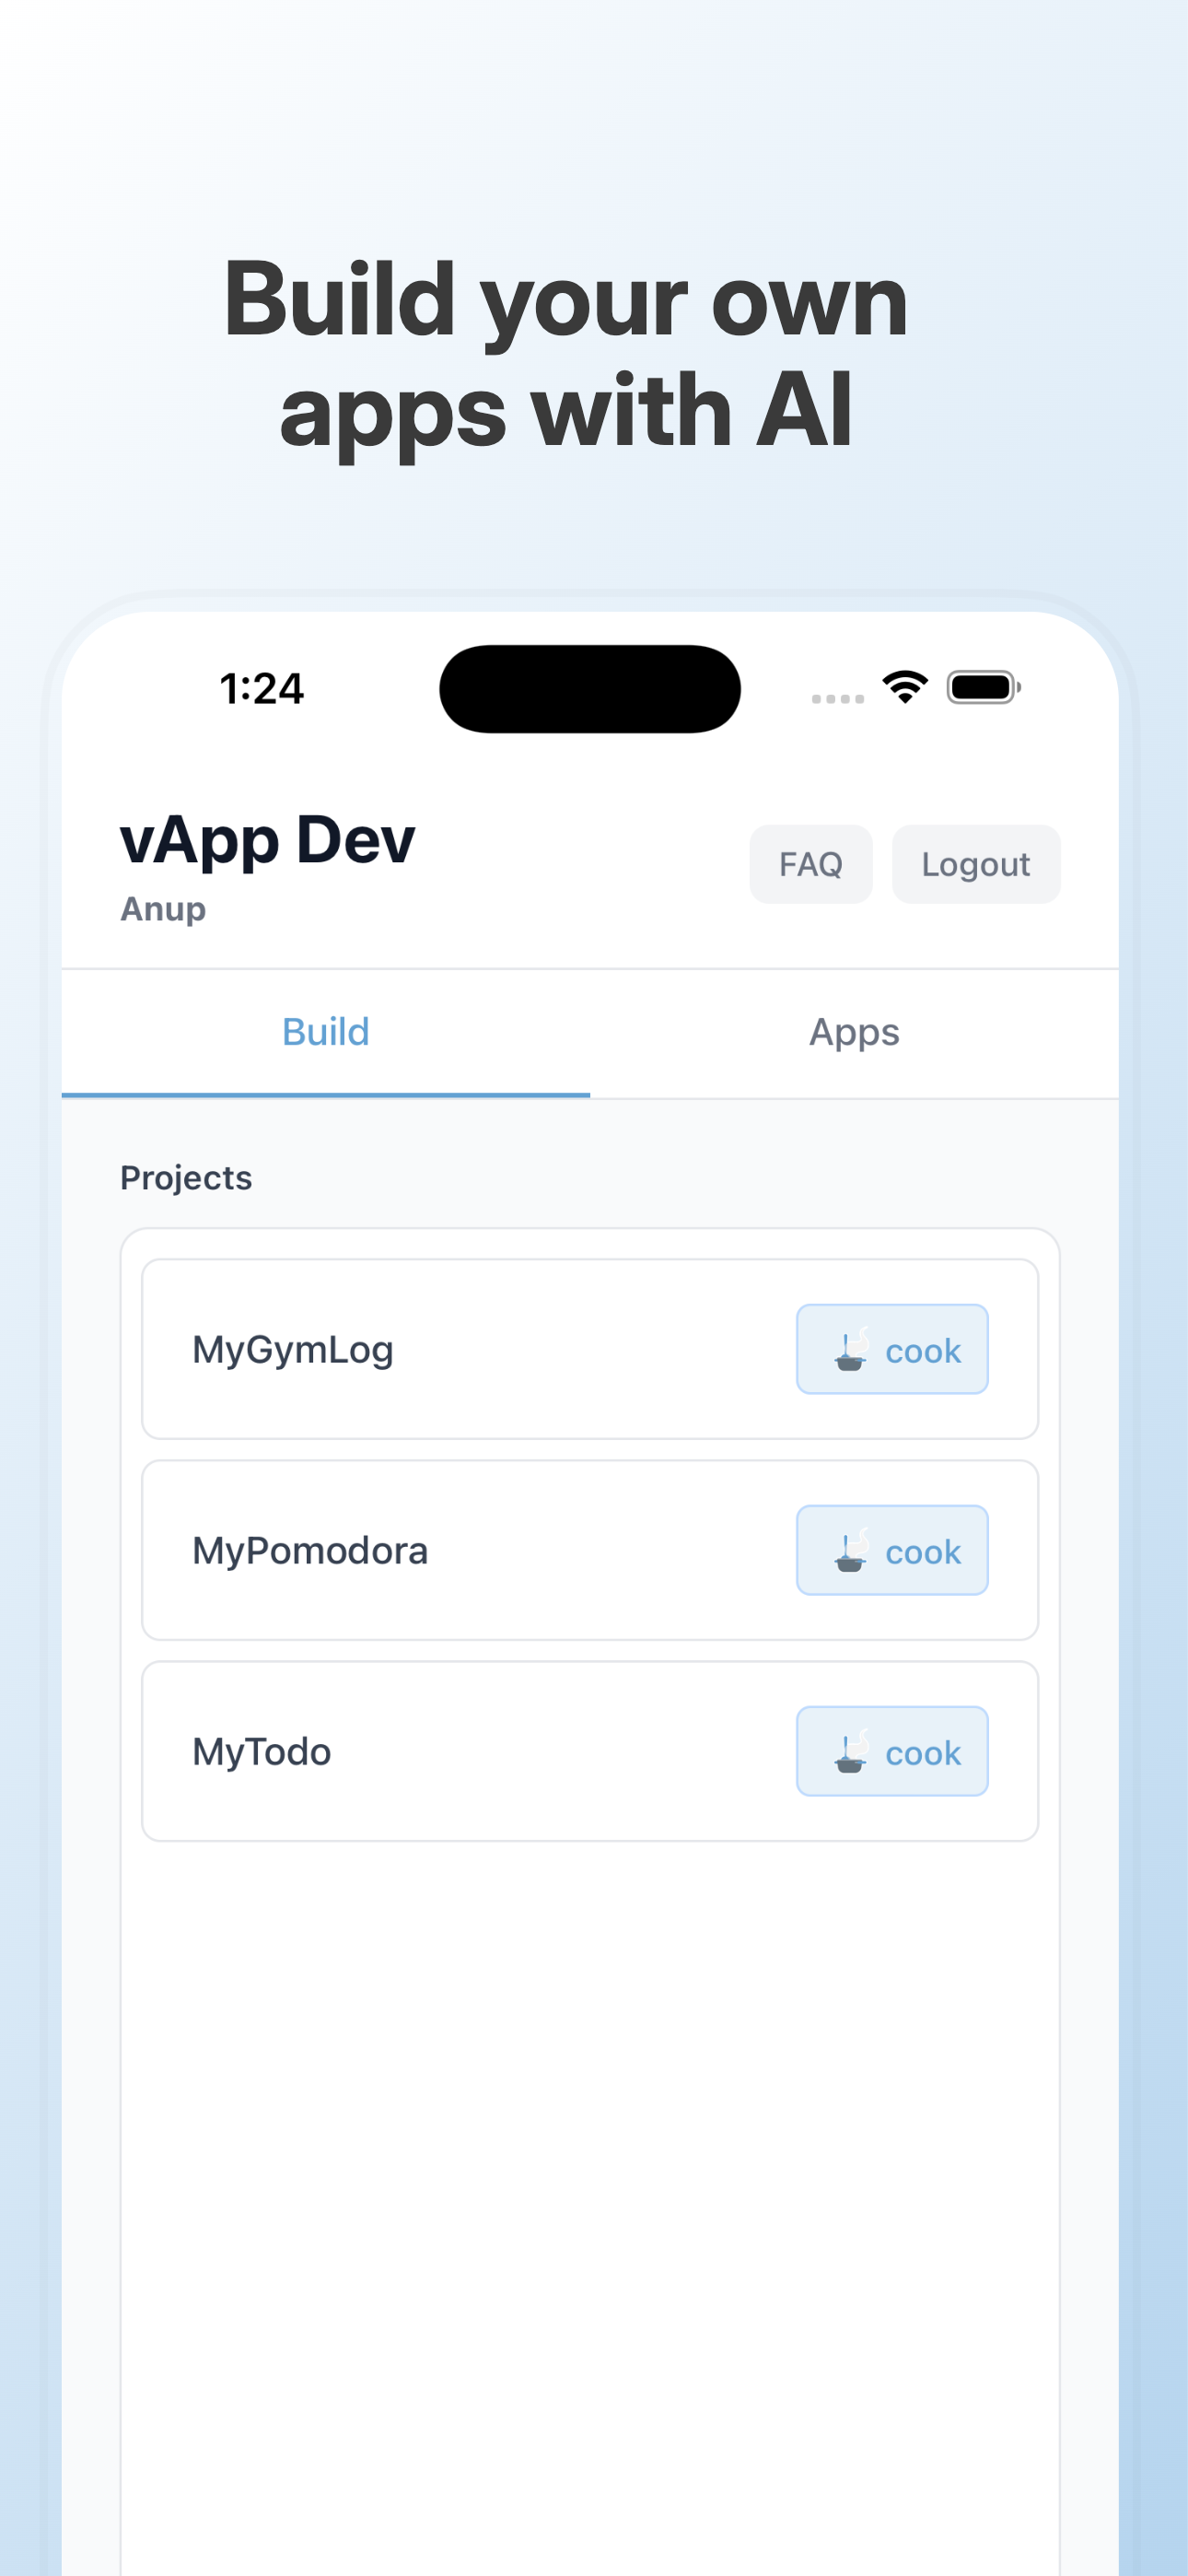Cook the MyTodo project
This screenshot has width=1188, height=2576.
[x=892, y=1751]
